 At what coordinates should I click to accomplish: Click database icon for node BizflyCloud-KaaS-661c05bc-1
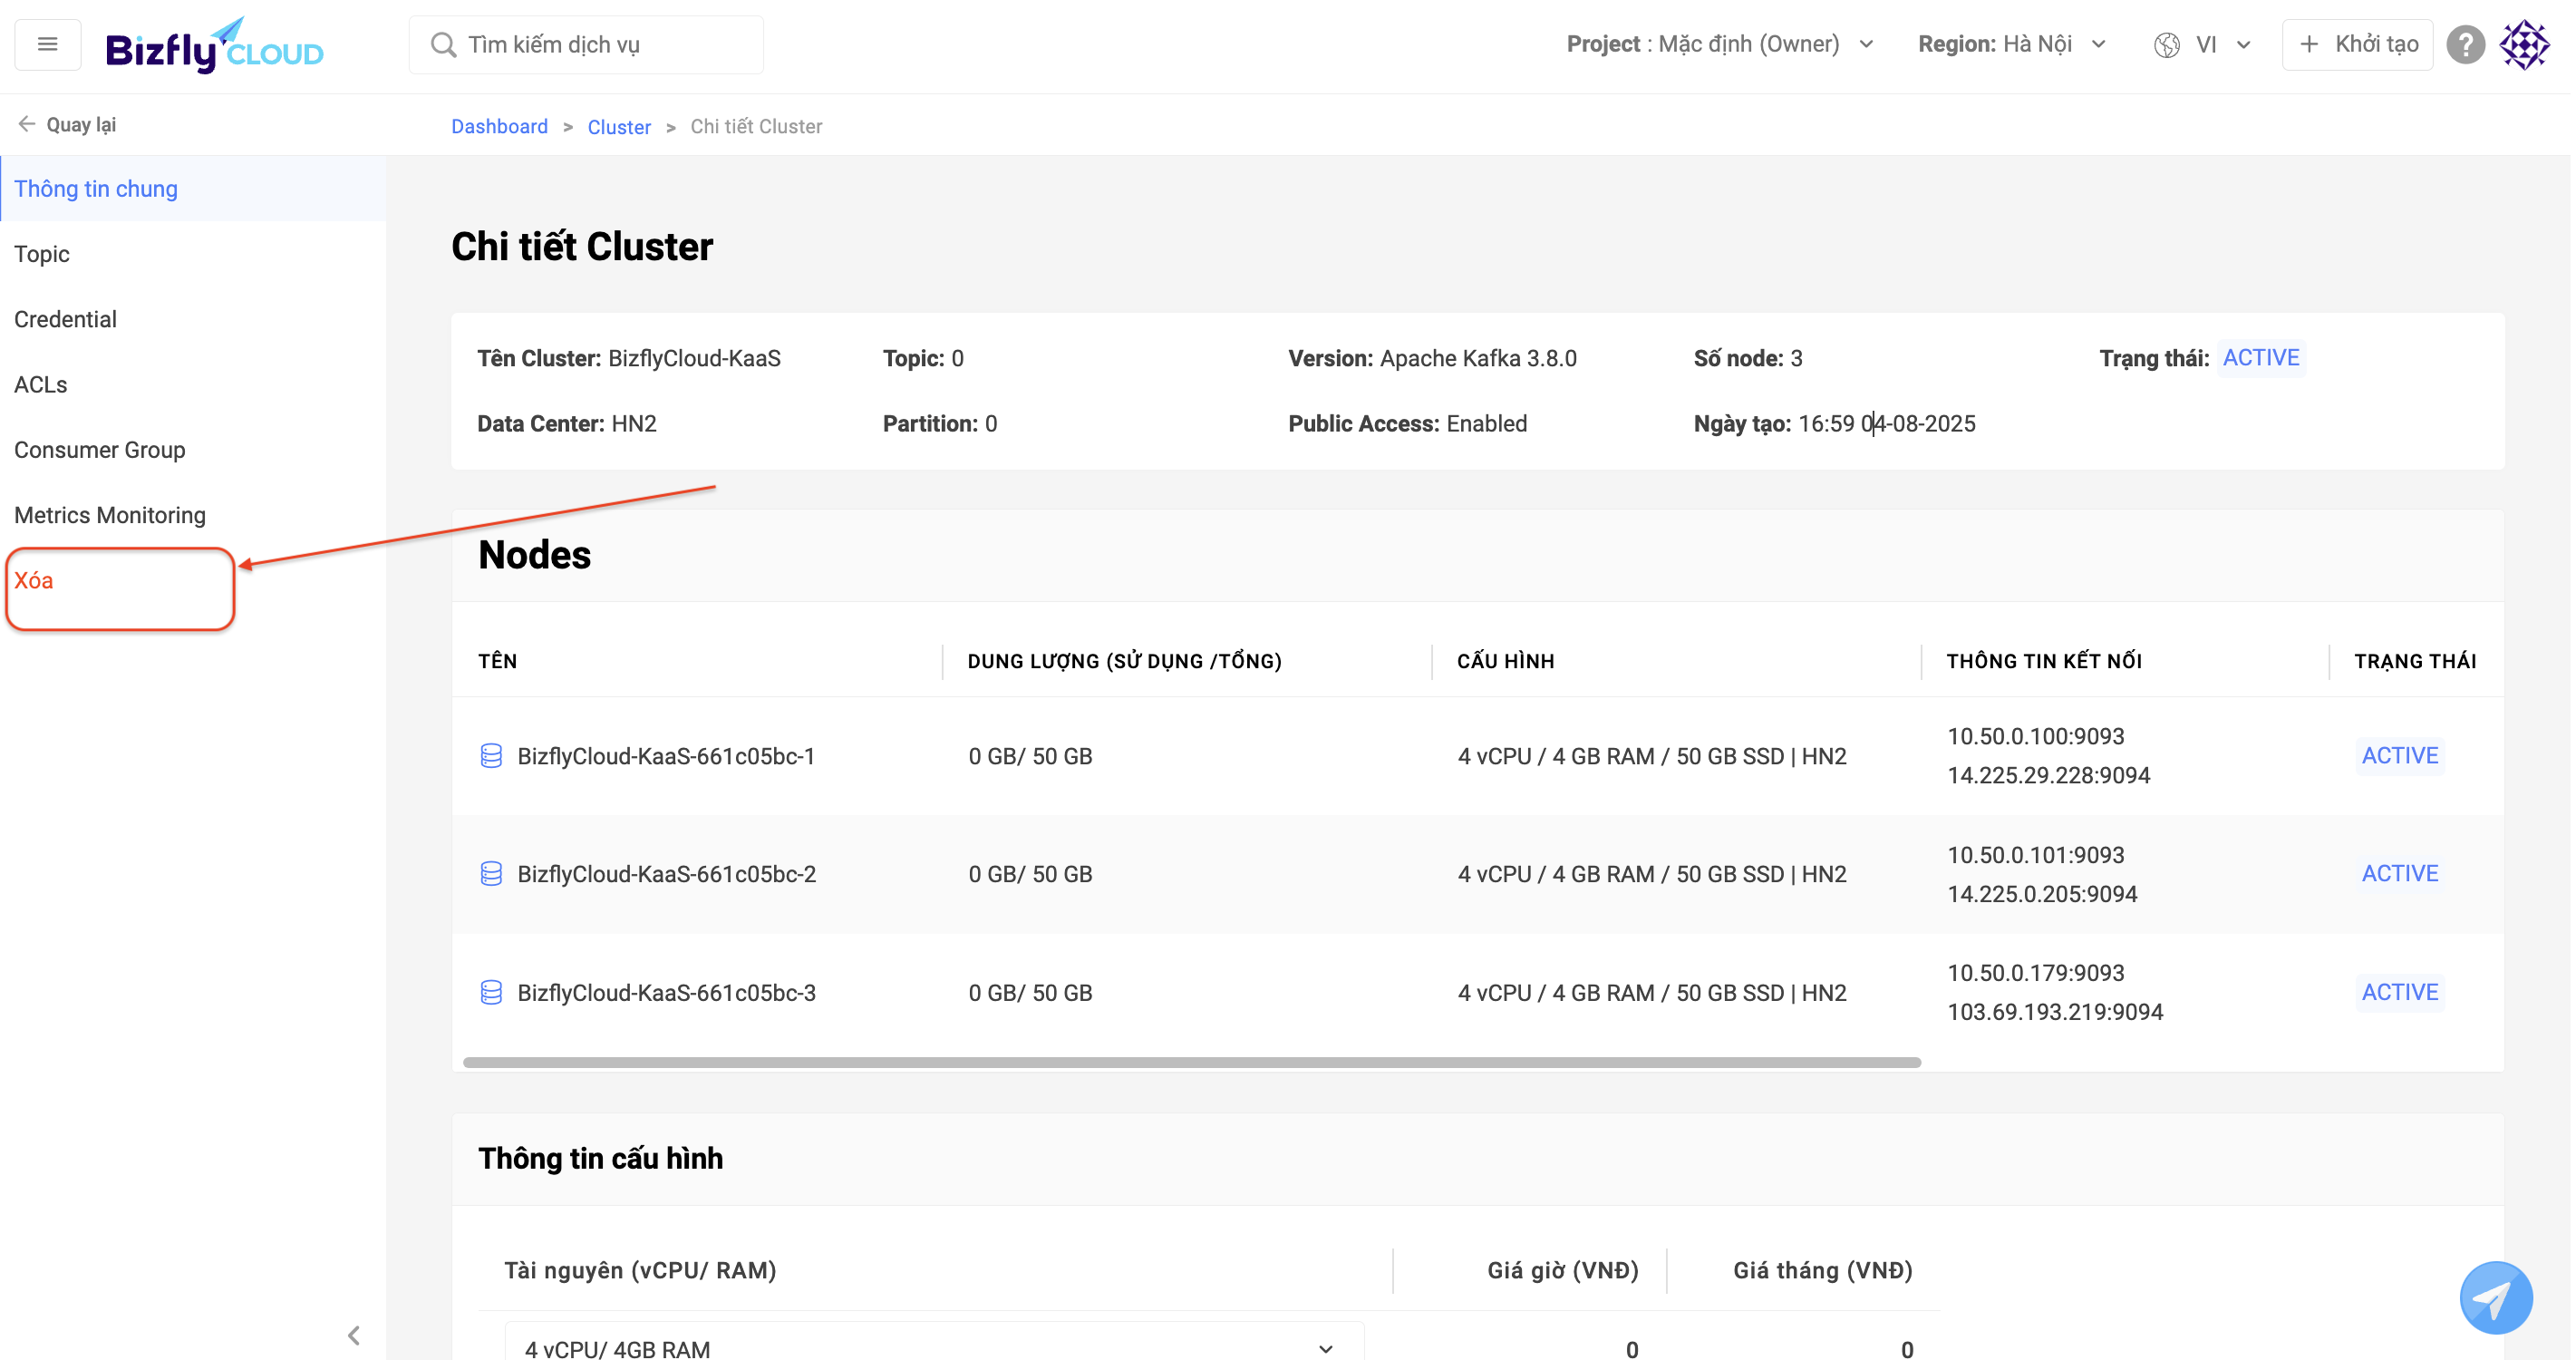[491, 756]
